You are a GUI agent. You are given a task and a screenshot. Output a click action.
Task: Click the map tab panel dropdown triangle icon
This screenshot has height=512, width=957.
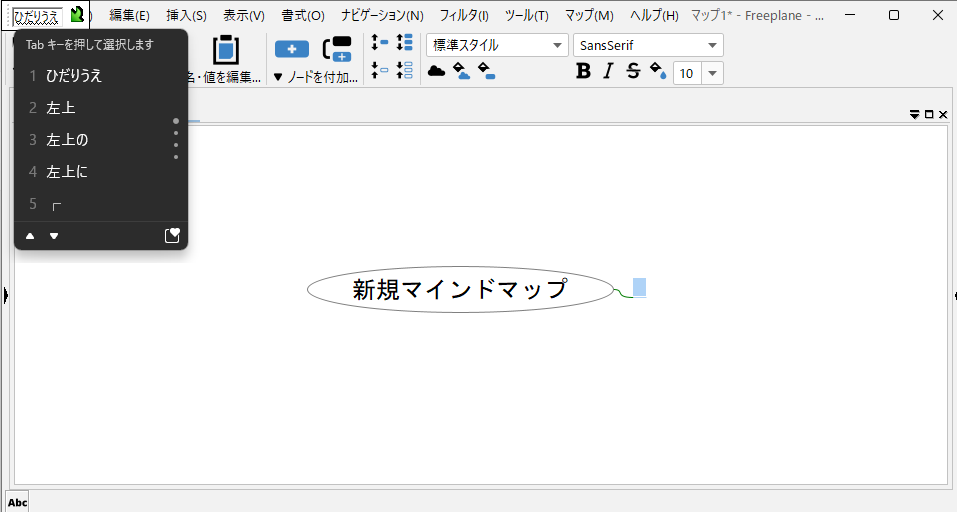[914, 115]
